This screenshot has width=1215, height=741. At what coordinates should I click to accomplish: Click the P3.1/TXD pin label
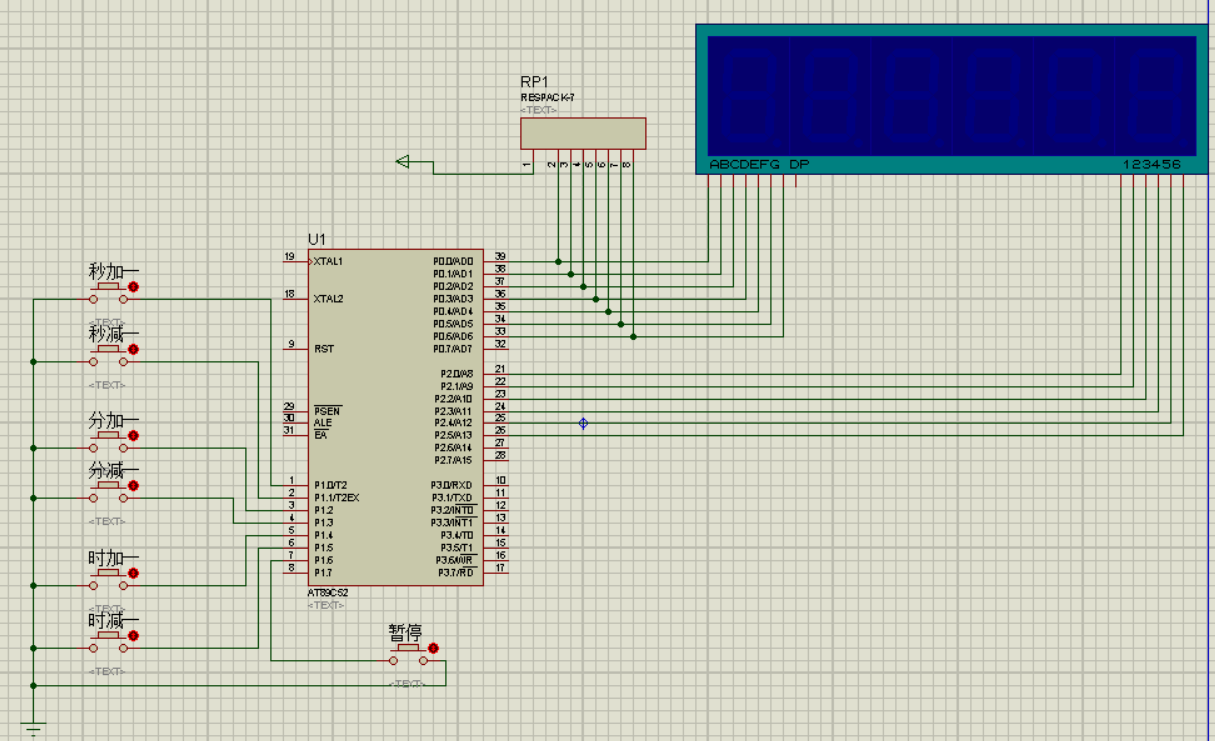[x=453, y=498]
